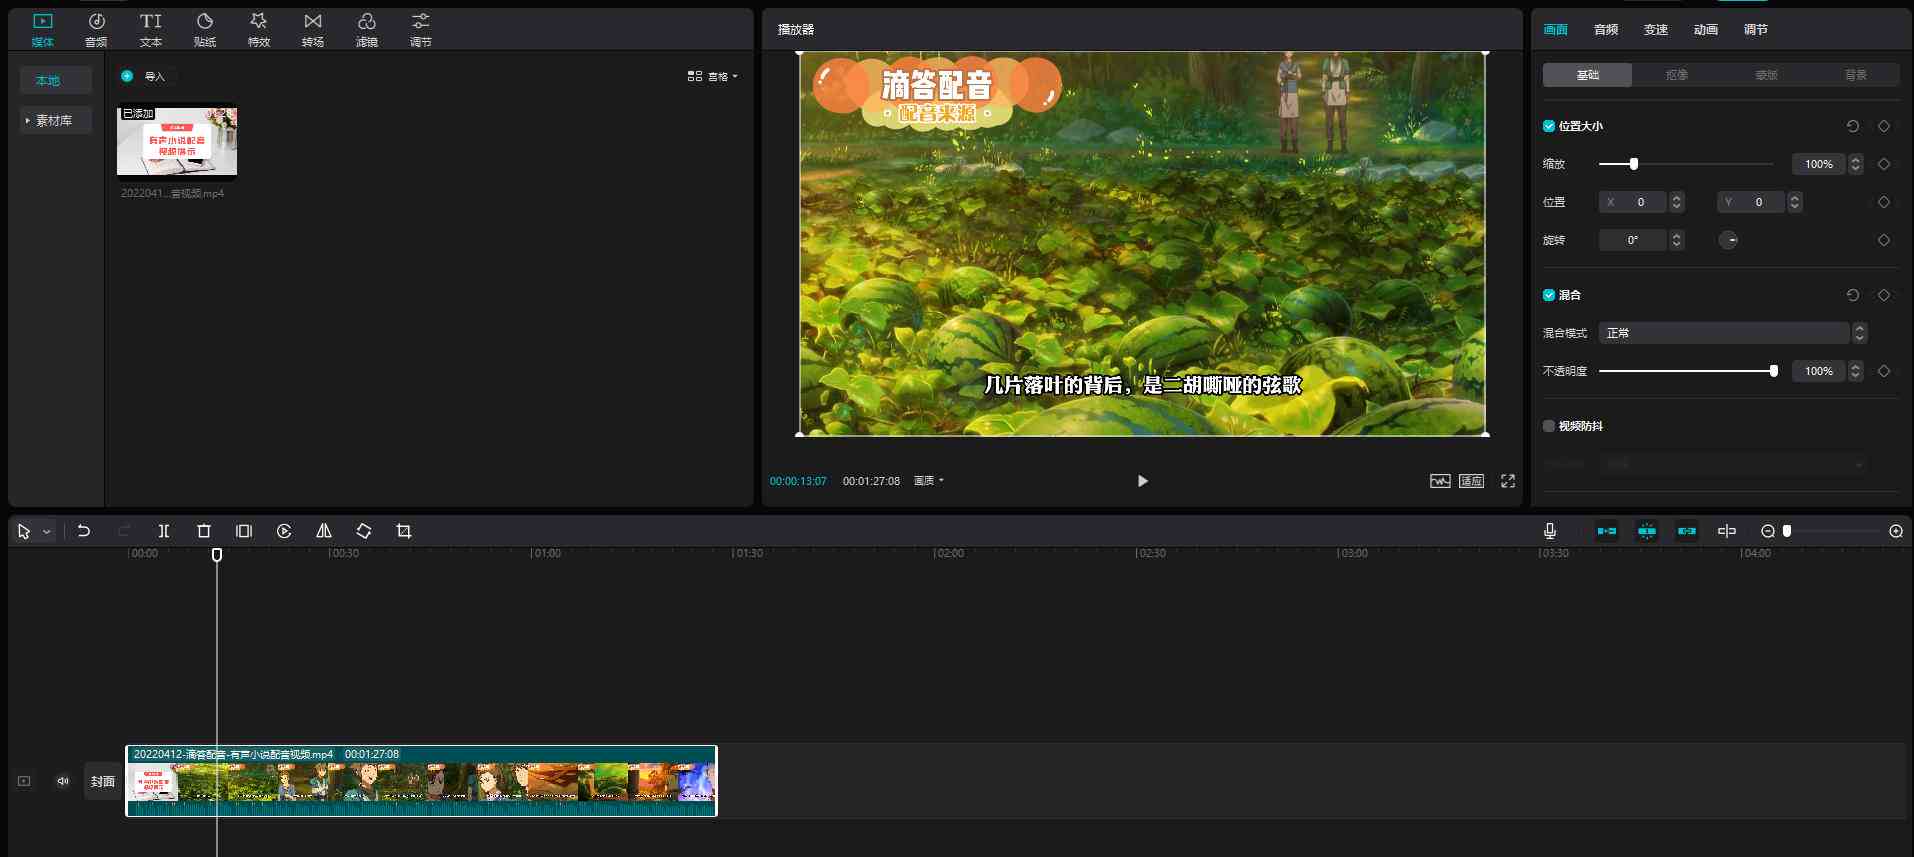
Task: Open the 滤镜 (Filters) tab
Action: (x=366, y=29)
